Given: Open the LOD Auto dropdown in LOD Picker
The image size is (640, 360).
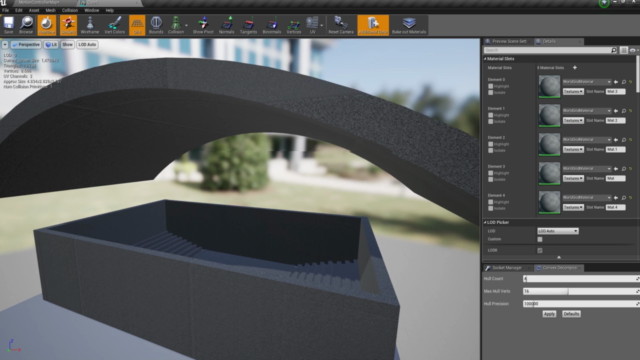Looking at the screenshot, I should click(x=558, y=231).
